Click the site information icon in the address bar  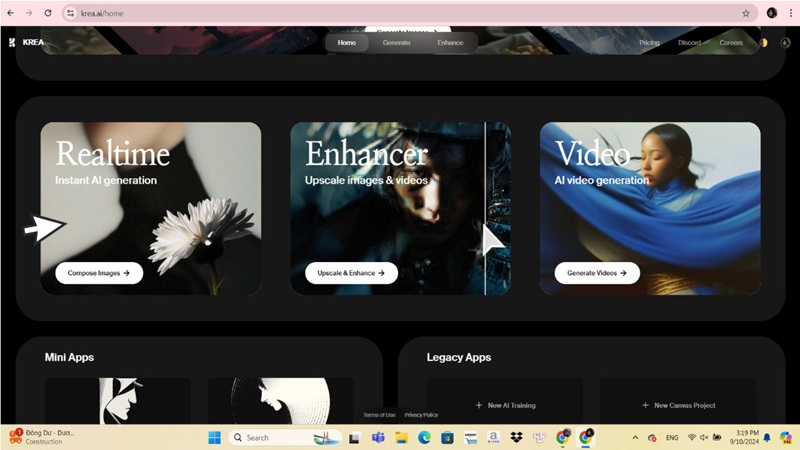(x=70, y=13)
